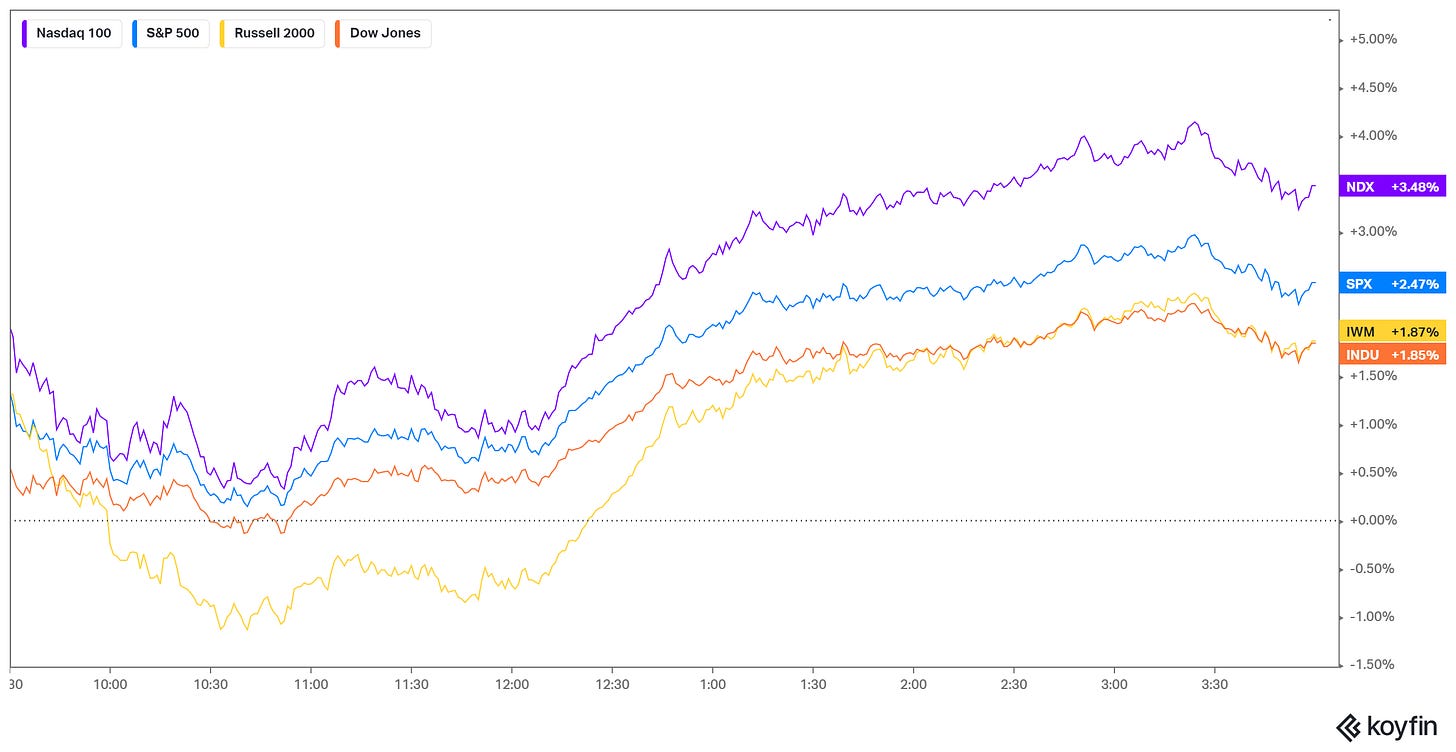Click the 2:00 time axis label
Screen dimensions: 1456x752
coord(913,685)
